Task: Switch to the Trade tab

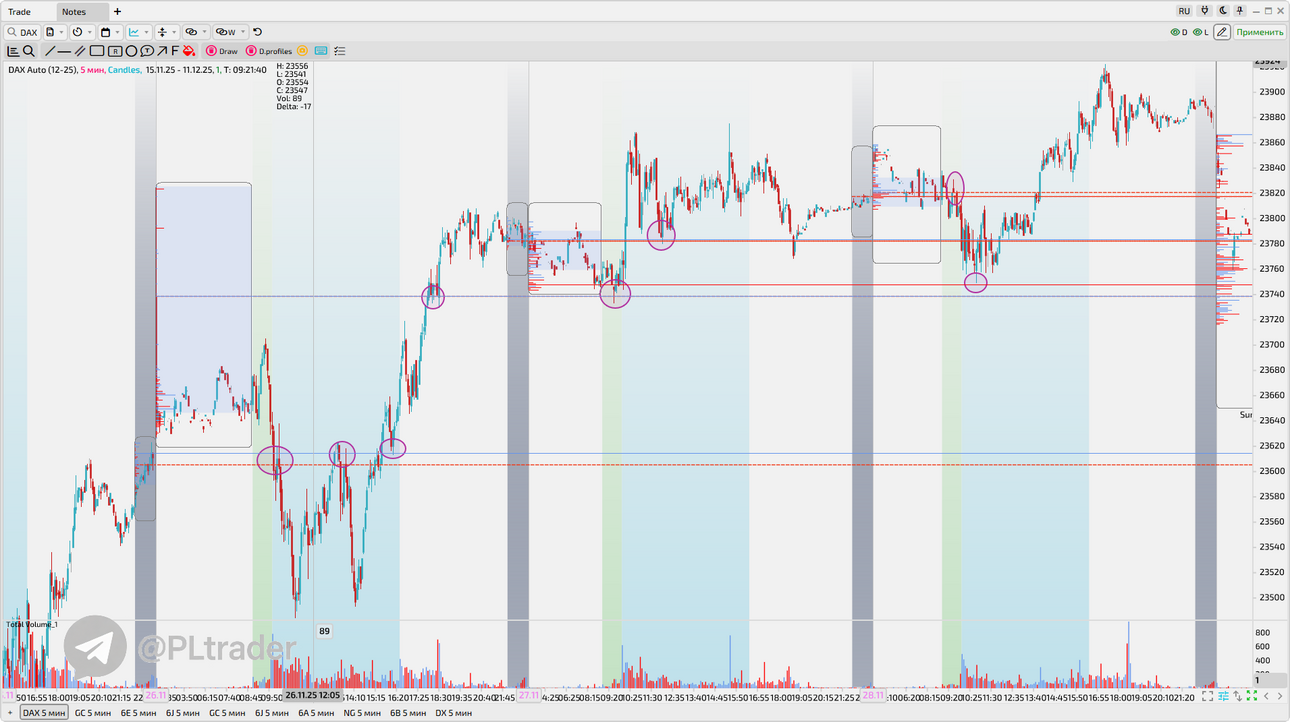Action: (x=19, y=12)
